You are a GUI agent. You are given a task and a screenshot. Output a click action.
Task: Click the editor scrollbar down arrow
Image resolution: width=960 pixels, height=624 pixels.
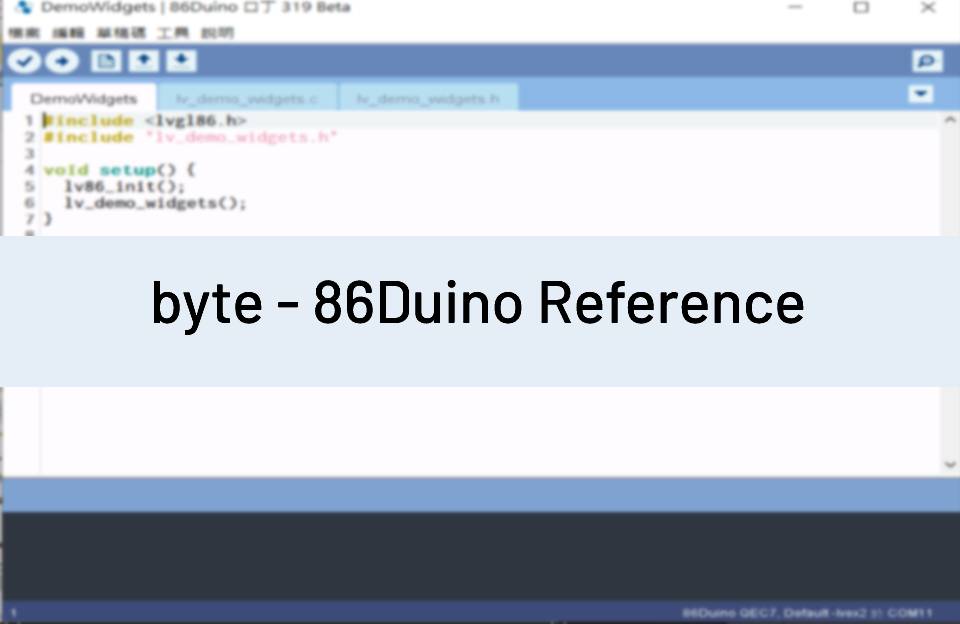(950, 464)
